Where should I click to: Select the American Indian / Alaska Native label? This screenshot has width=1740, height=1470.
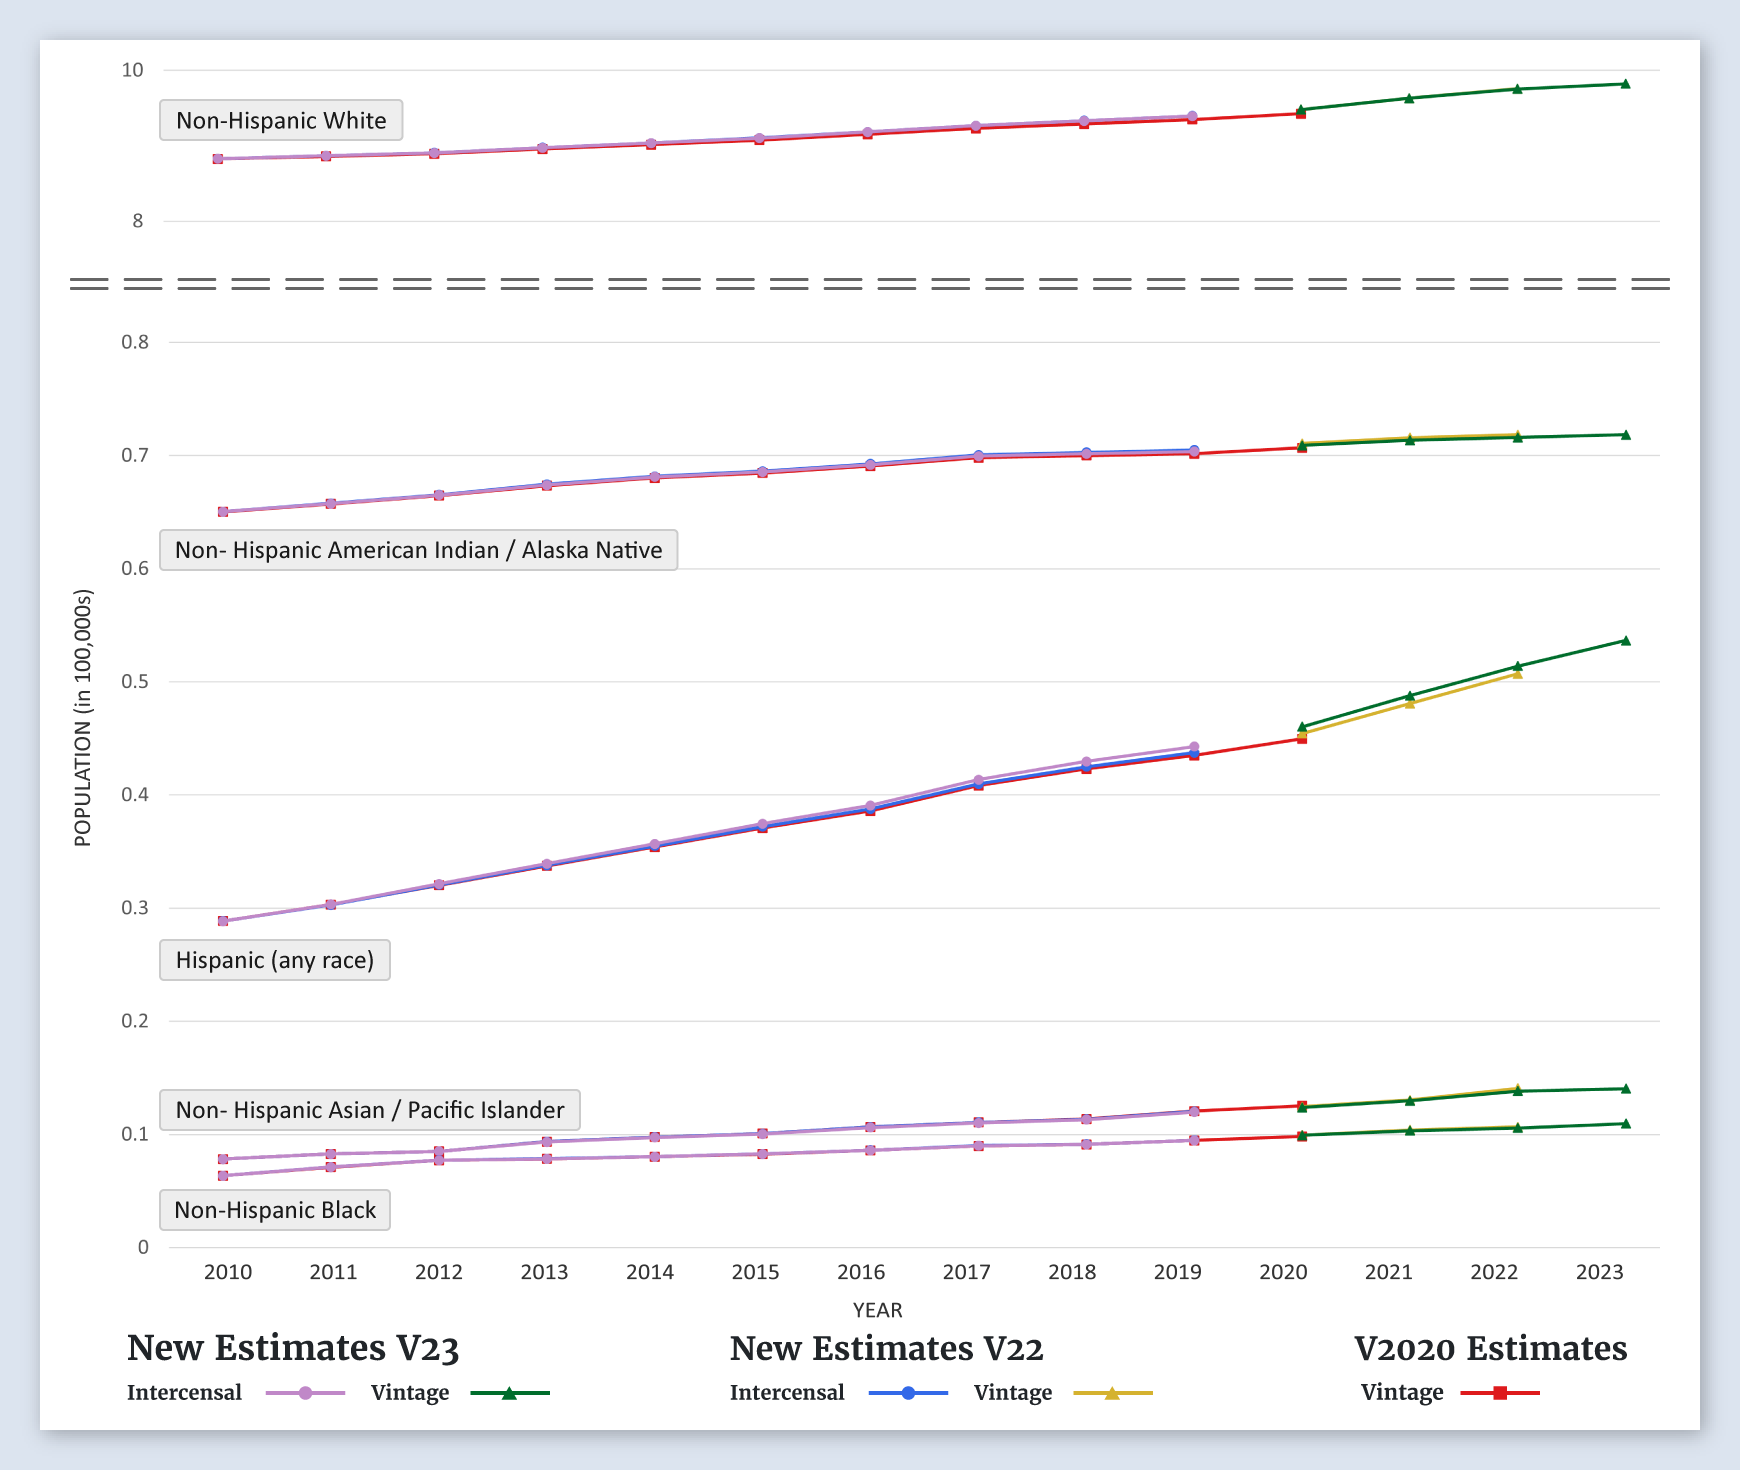click(418, 550)
